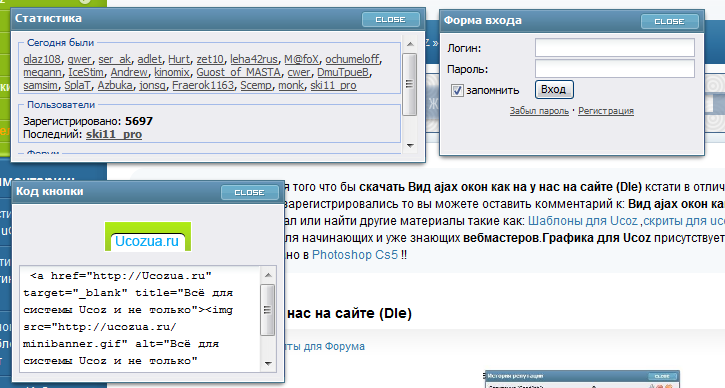The image size is (725, 388).
Task: Open user IceStim profile link
Action: click(86, 72)
